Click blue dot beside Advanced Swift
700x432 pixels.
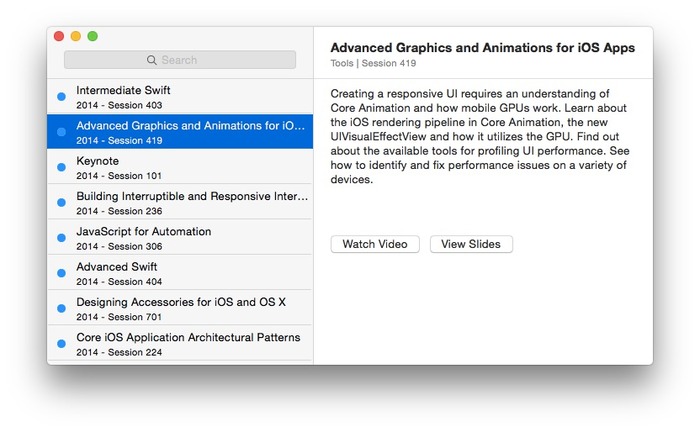click(62, 273)
